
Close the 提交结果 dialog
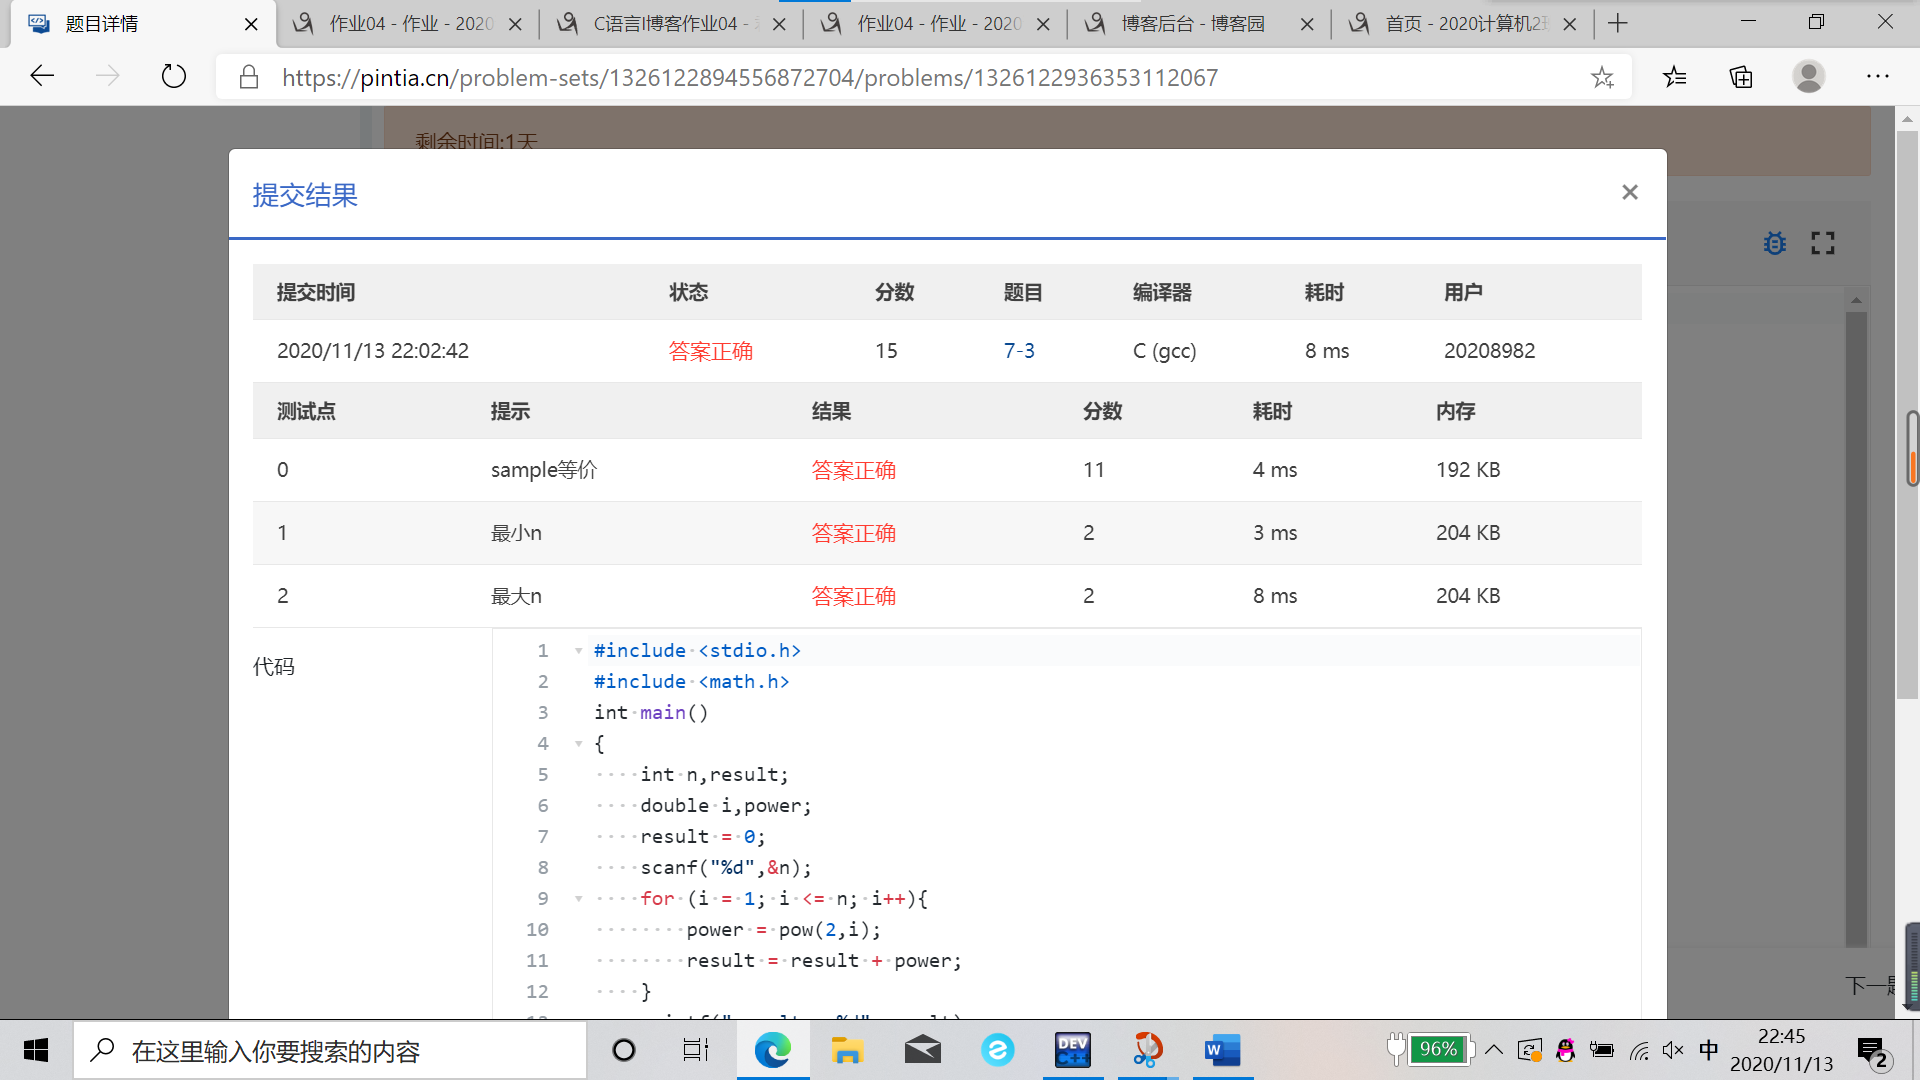click(x=1629, y=192)
